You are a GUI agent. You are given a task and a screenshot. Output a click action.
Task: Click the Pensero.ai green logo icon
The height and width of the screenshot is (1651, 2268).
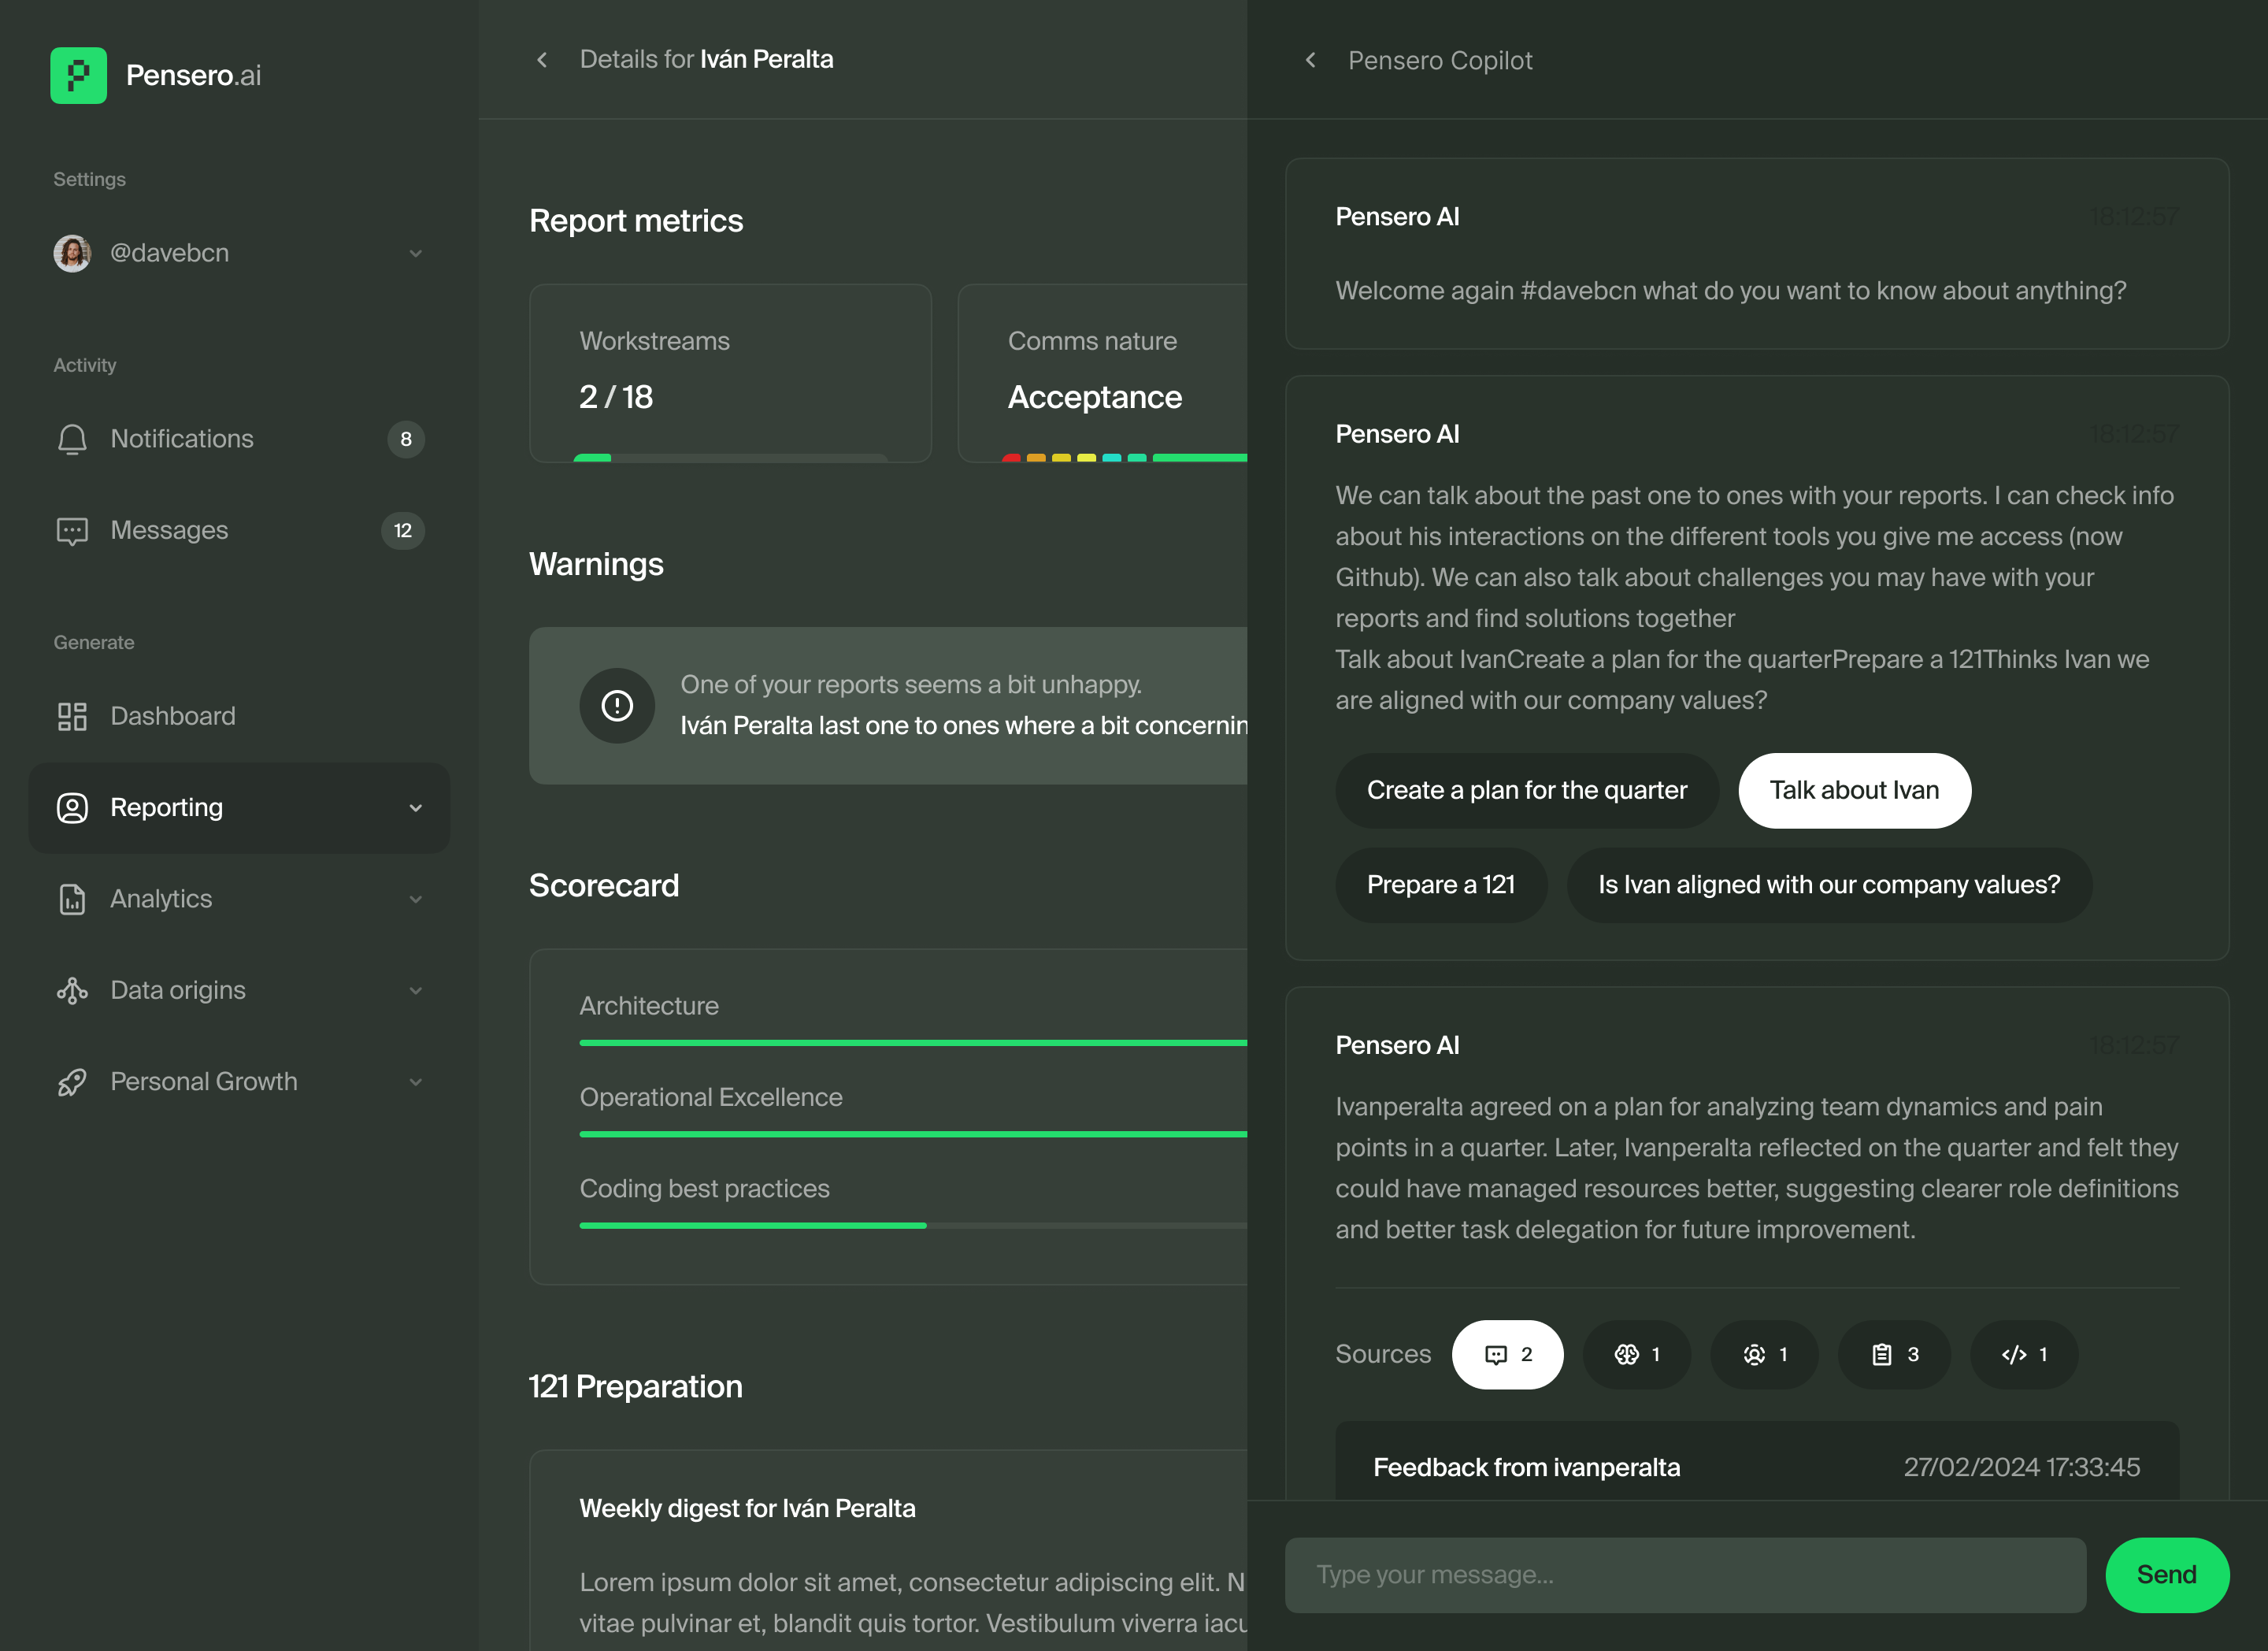coord(78,75)
